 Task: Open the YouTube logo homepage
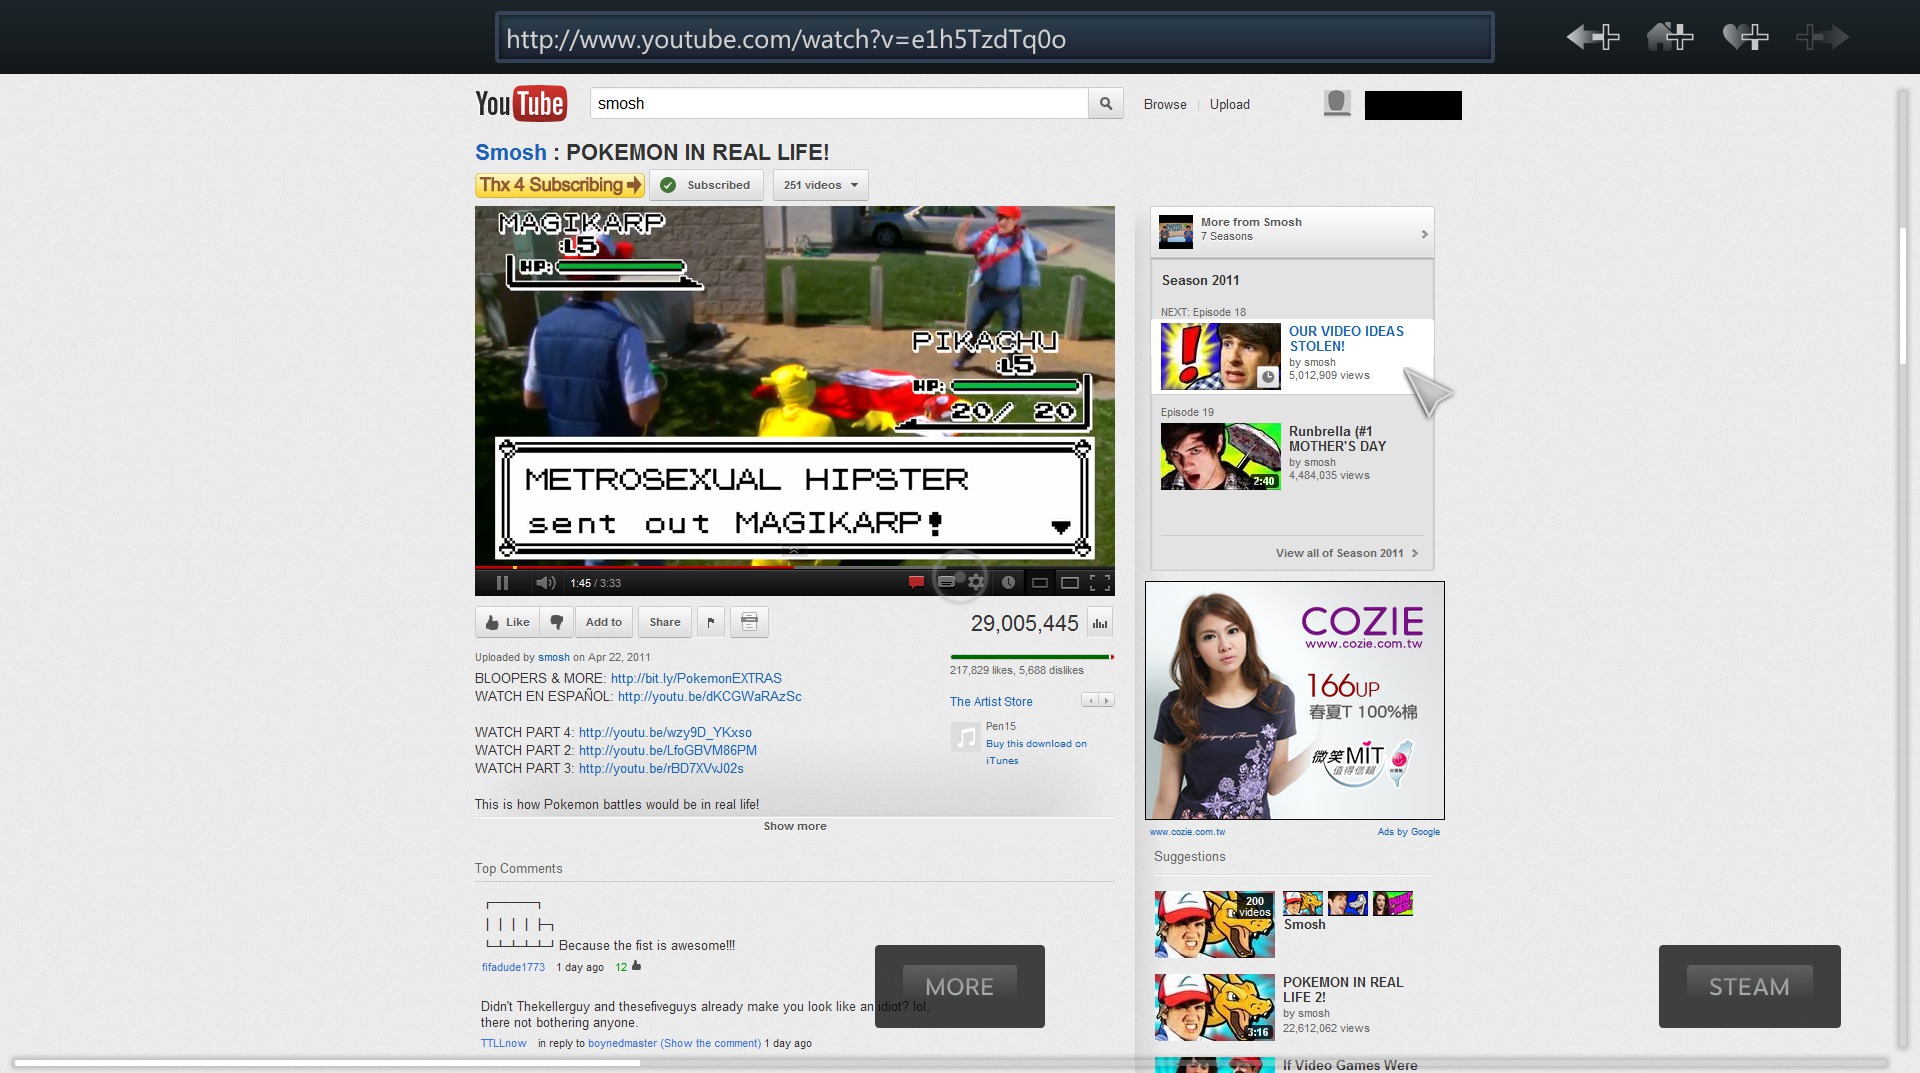tap(520, 103)
